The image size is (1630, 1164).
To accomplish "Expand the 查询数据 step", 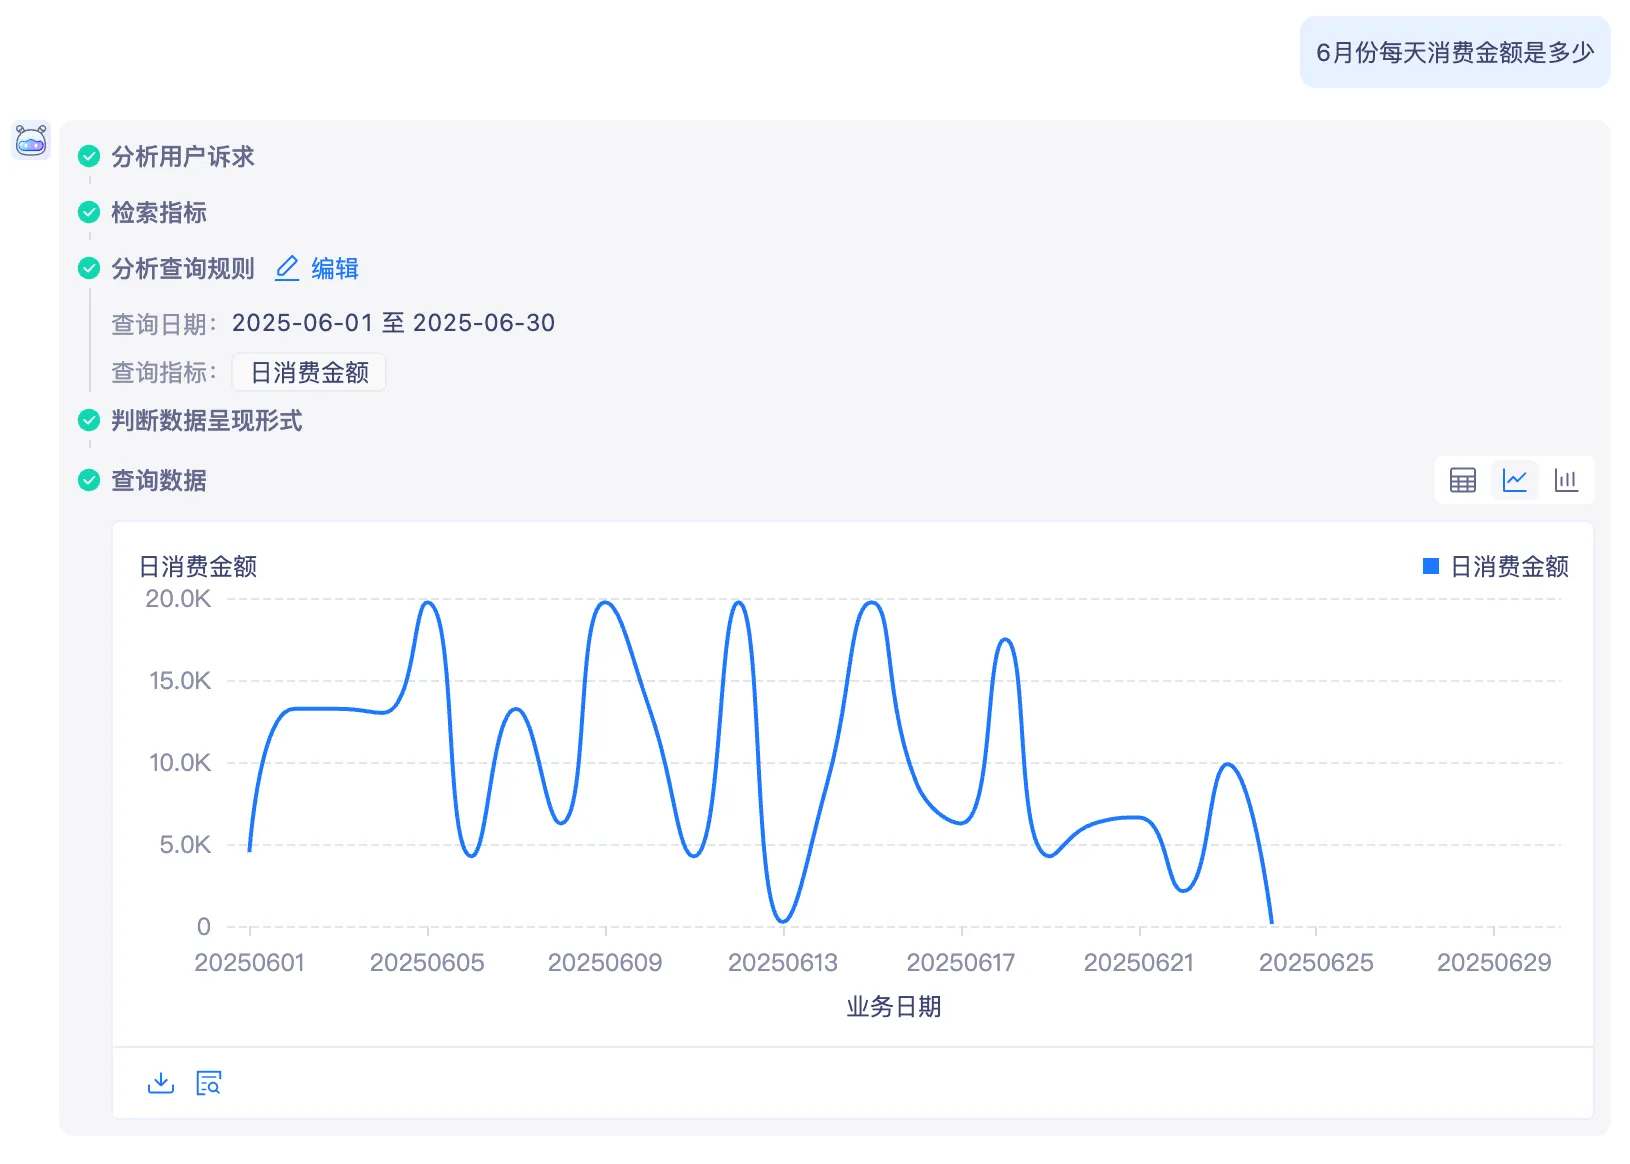I will click(x=158, y=481).
